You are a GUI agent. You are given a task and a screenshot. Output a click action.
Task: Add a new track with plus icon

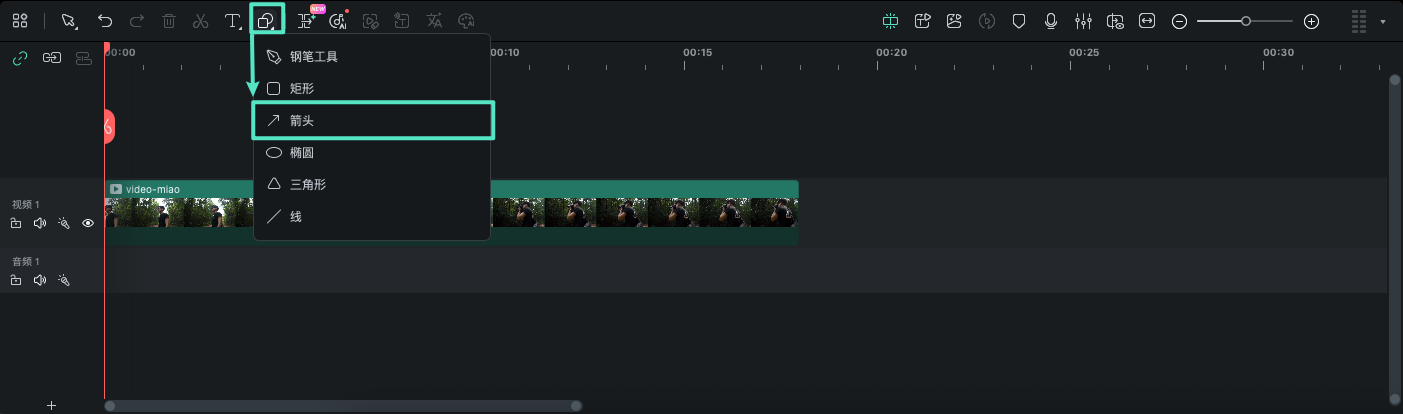click(51, 406)
